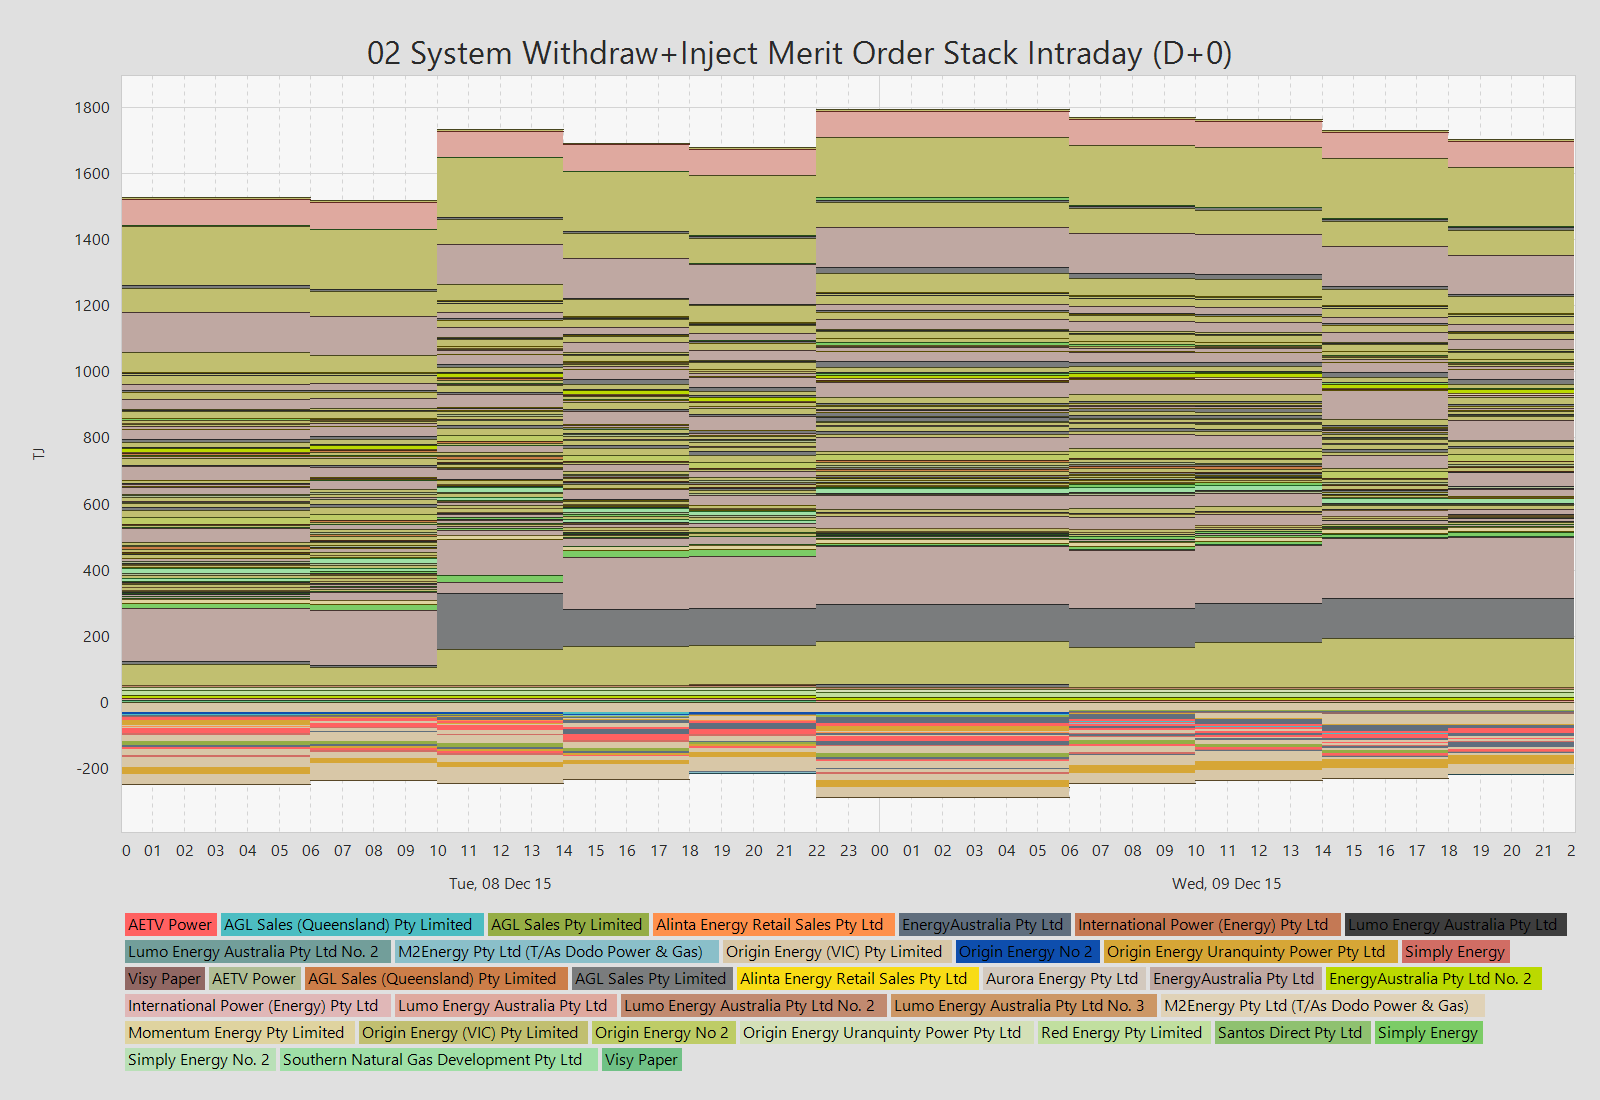
Task: Toggle the teal AGL Sales (Queensland) legend entry
Action: [x=348, y=925]
